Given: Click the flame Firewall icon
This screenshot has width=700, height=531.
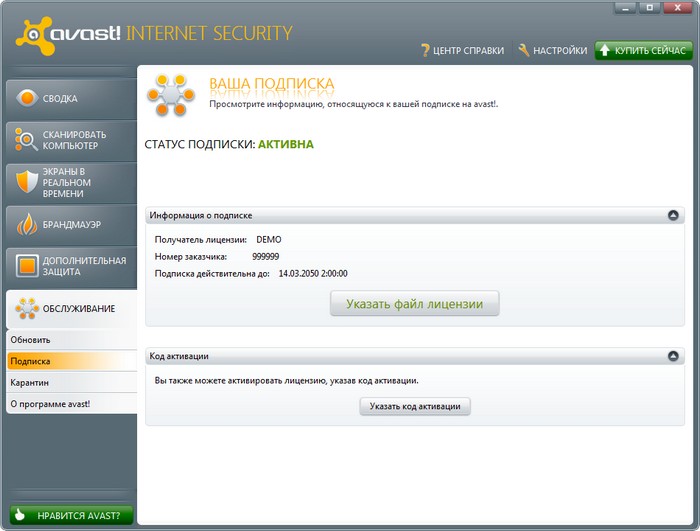Looking at the screenshot, I should (27, 224).
